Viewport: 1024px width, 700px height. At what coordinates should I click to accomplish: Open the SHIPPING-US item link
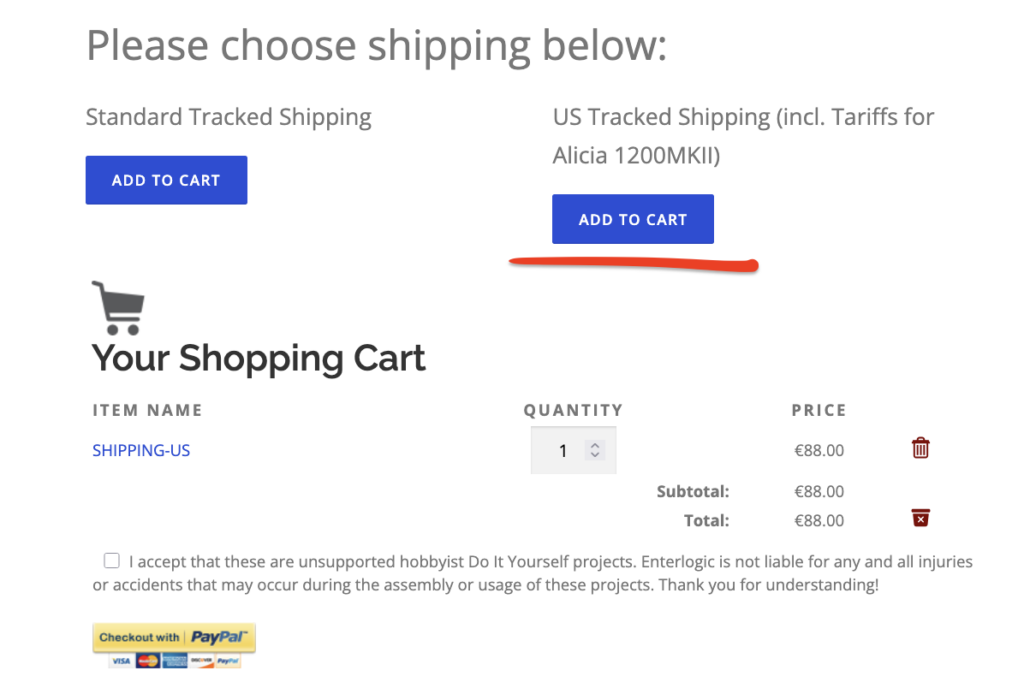pos(141,450)
